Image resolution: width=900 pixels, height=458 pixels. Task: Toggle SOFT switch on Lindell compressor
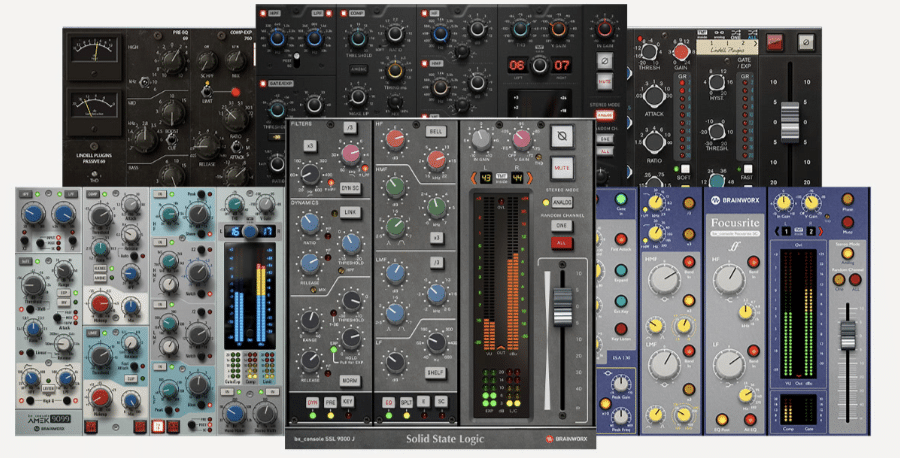685,169
